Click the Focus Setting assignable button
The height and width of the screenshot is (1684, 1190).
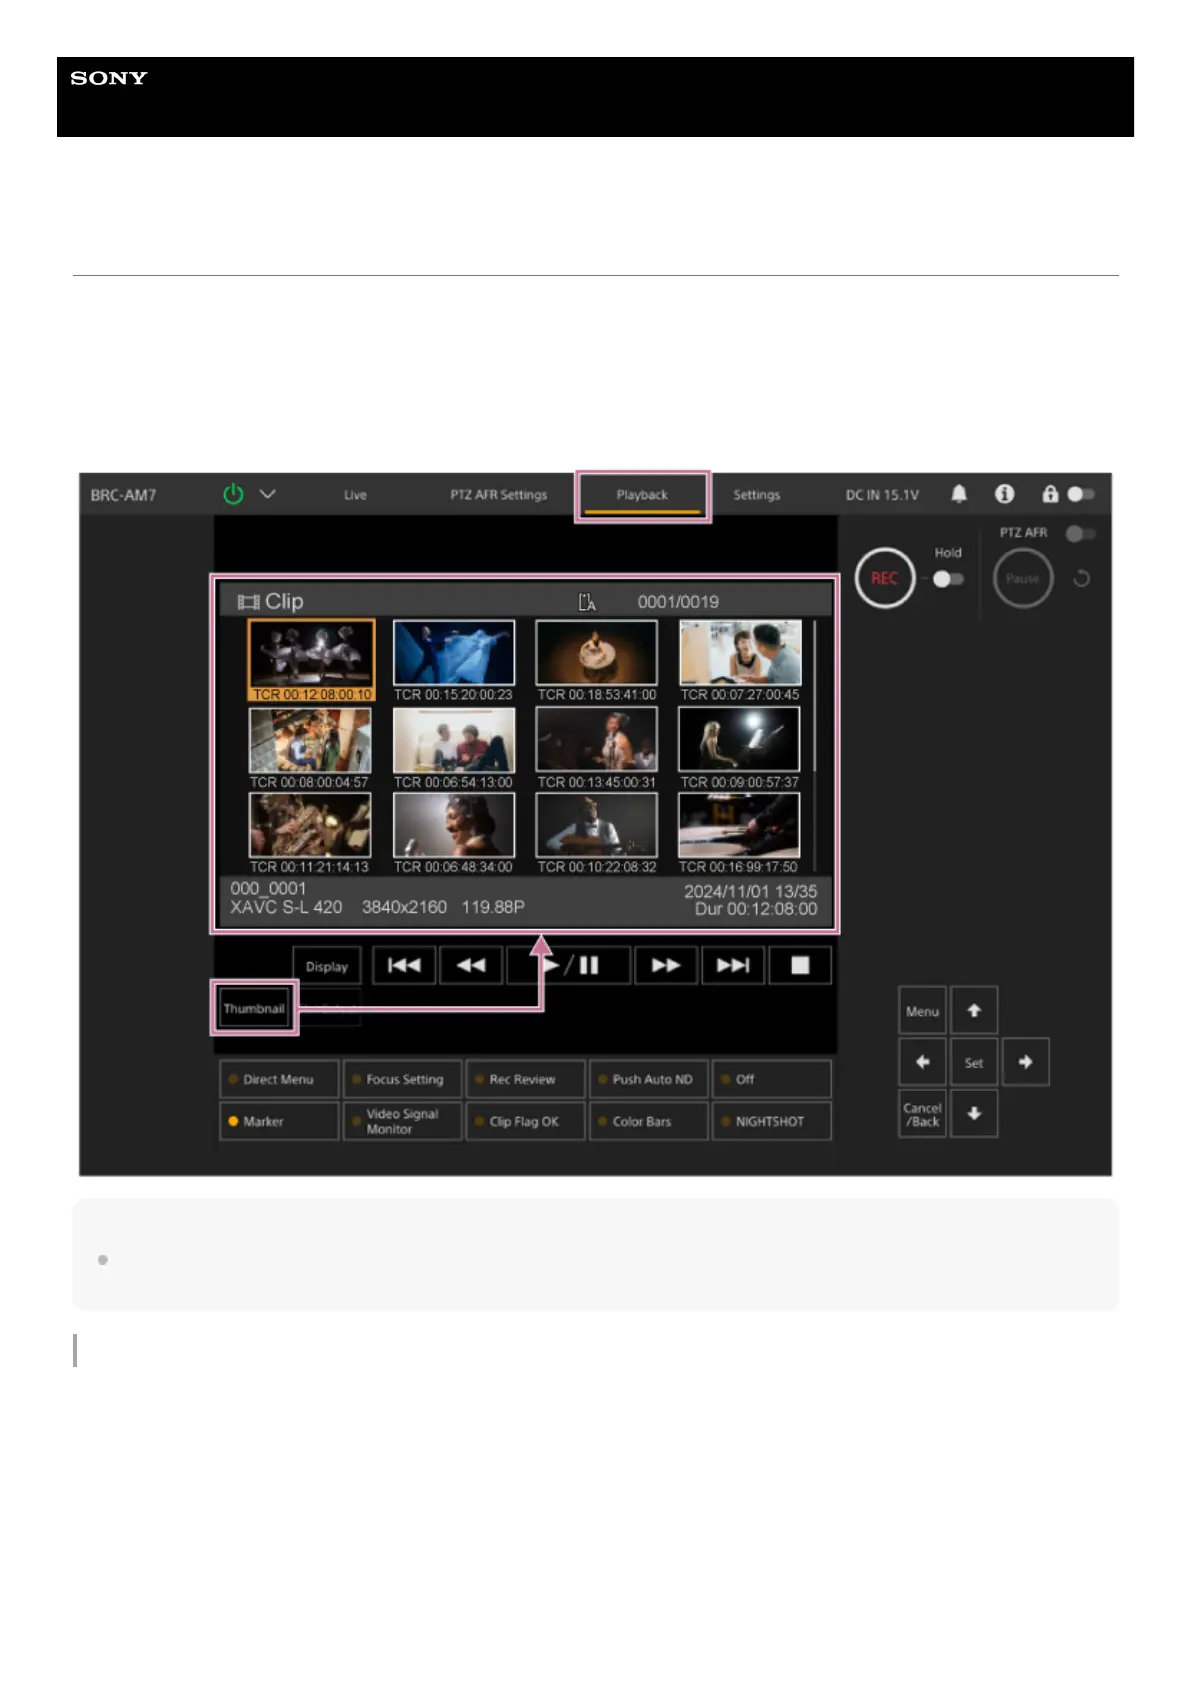tap(403, 1080)
